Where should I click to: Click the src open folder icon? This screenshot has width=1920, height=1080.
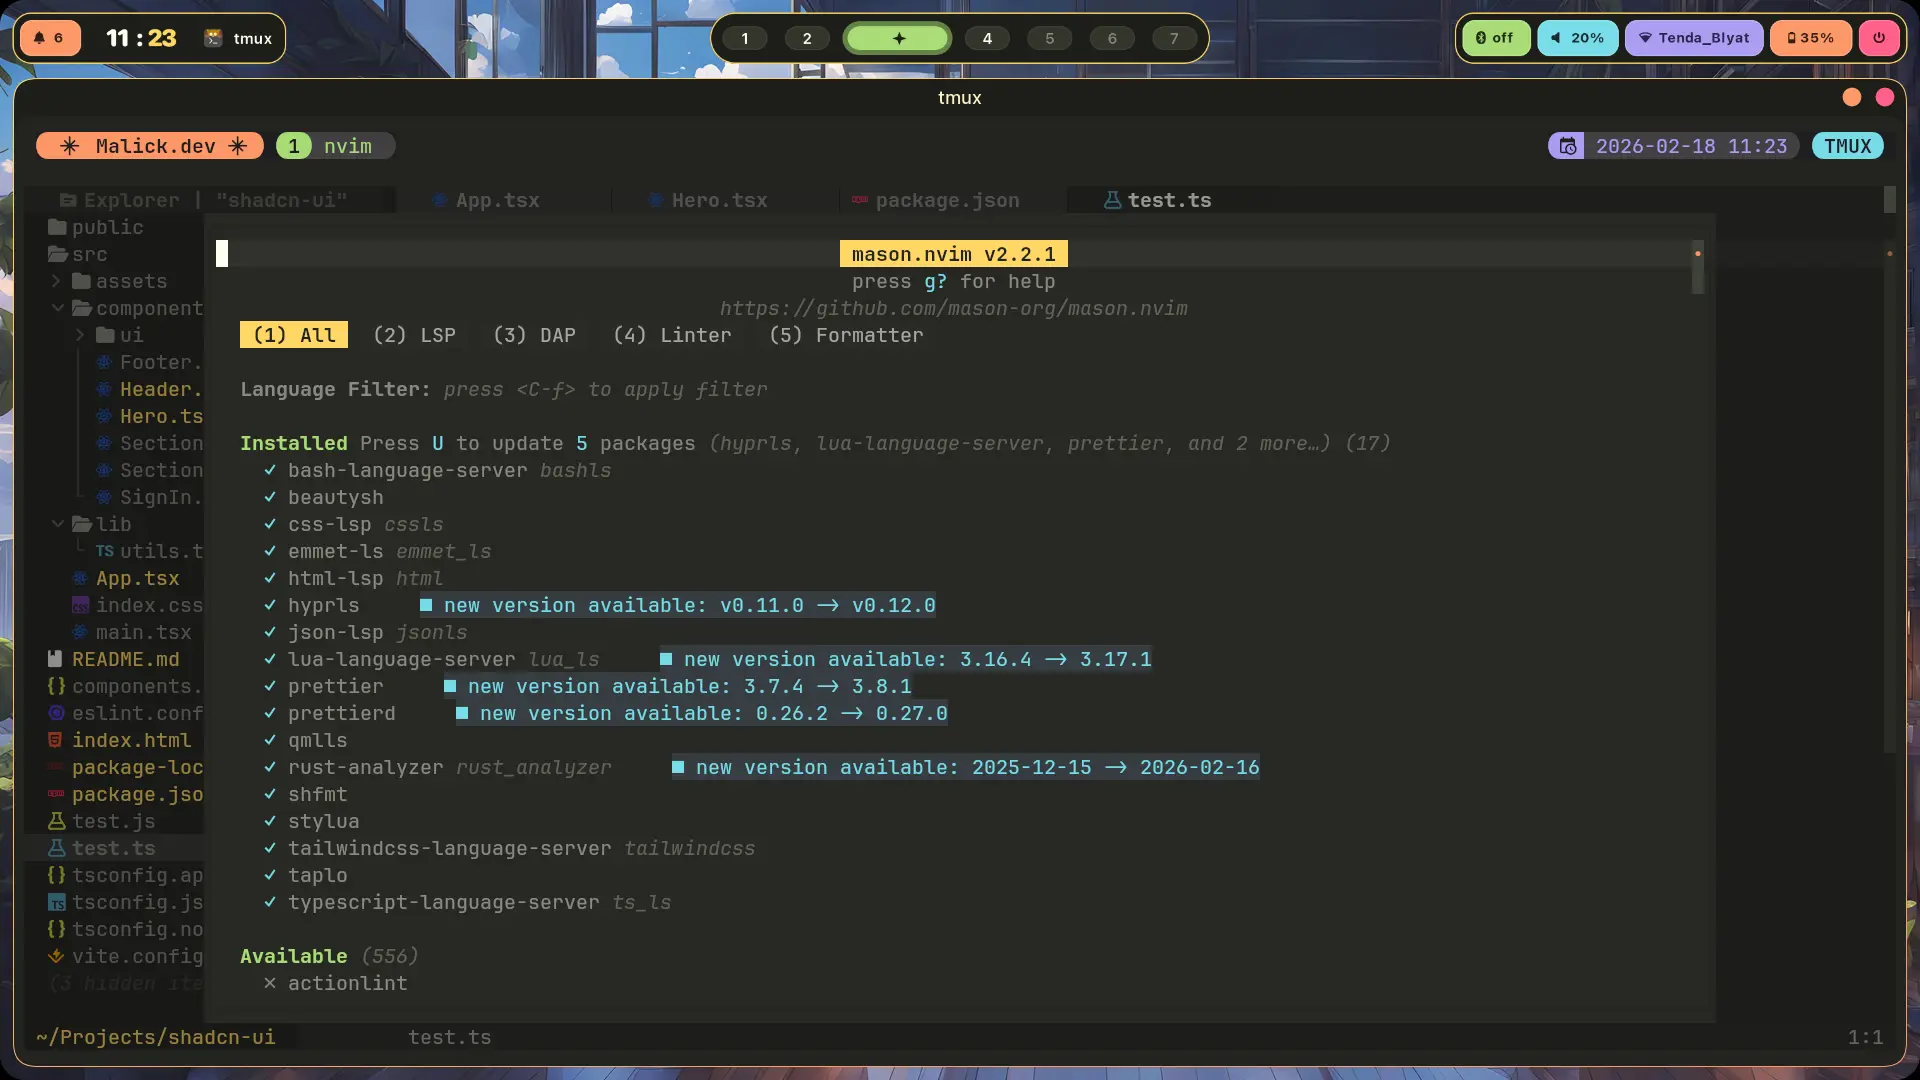[x=58, y=254]
